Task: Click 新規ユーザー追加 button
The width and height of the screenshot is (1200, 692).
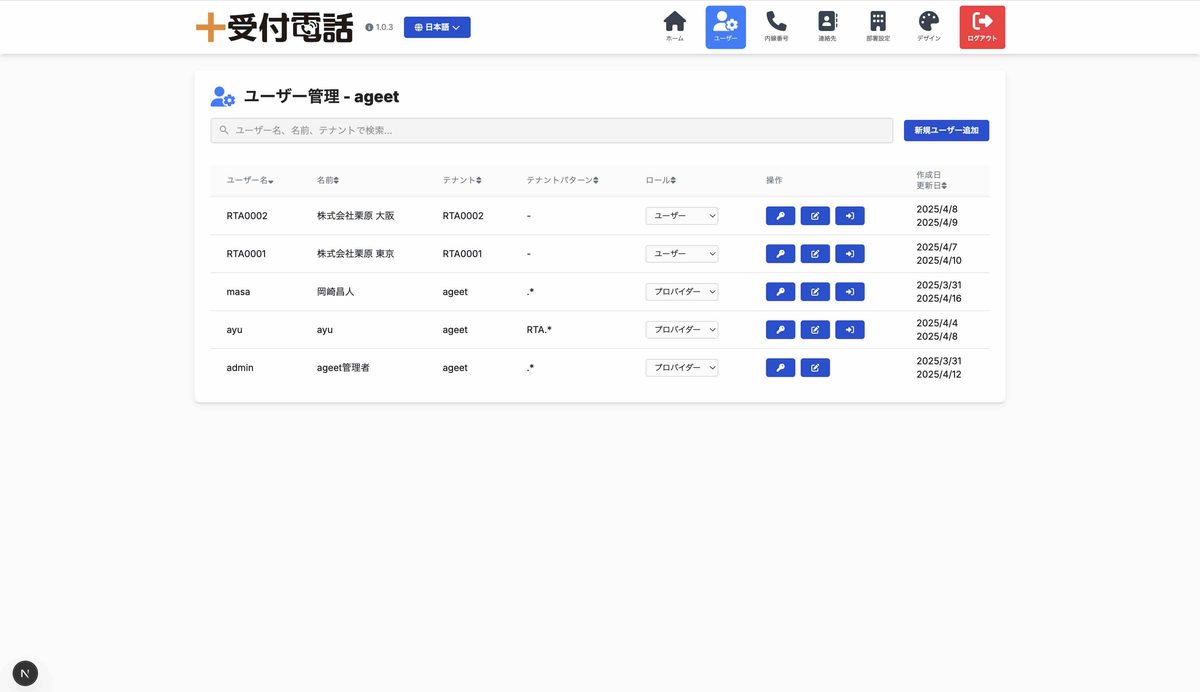Action: (x=946, y=130)
